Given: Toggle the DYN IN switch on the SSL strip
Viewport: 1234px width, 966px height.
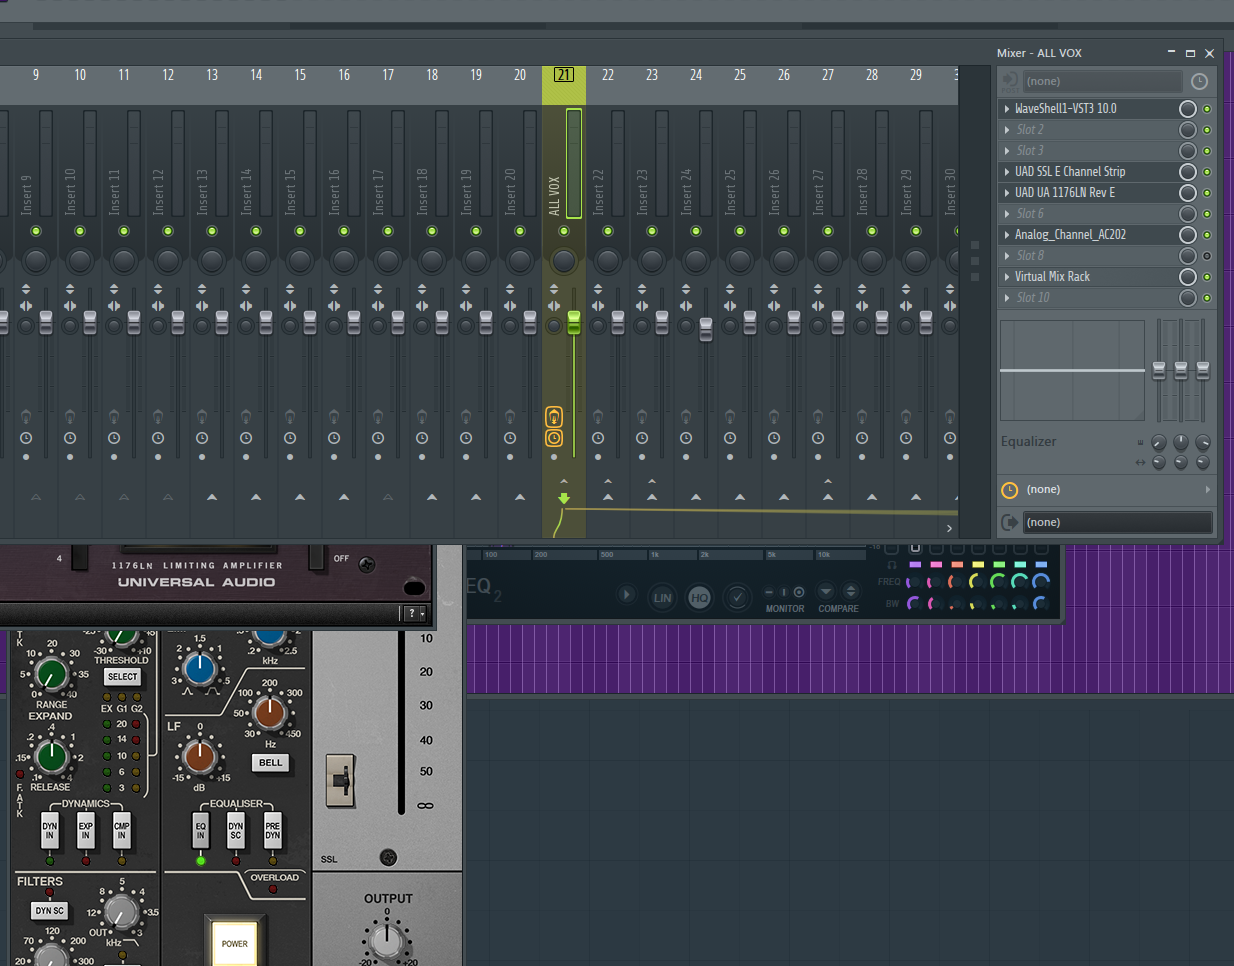Looking at the screenshot, I should (x=50, y=830).
